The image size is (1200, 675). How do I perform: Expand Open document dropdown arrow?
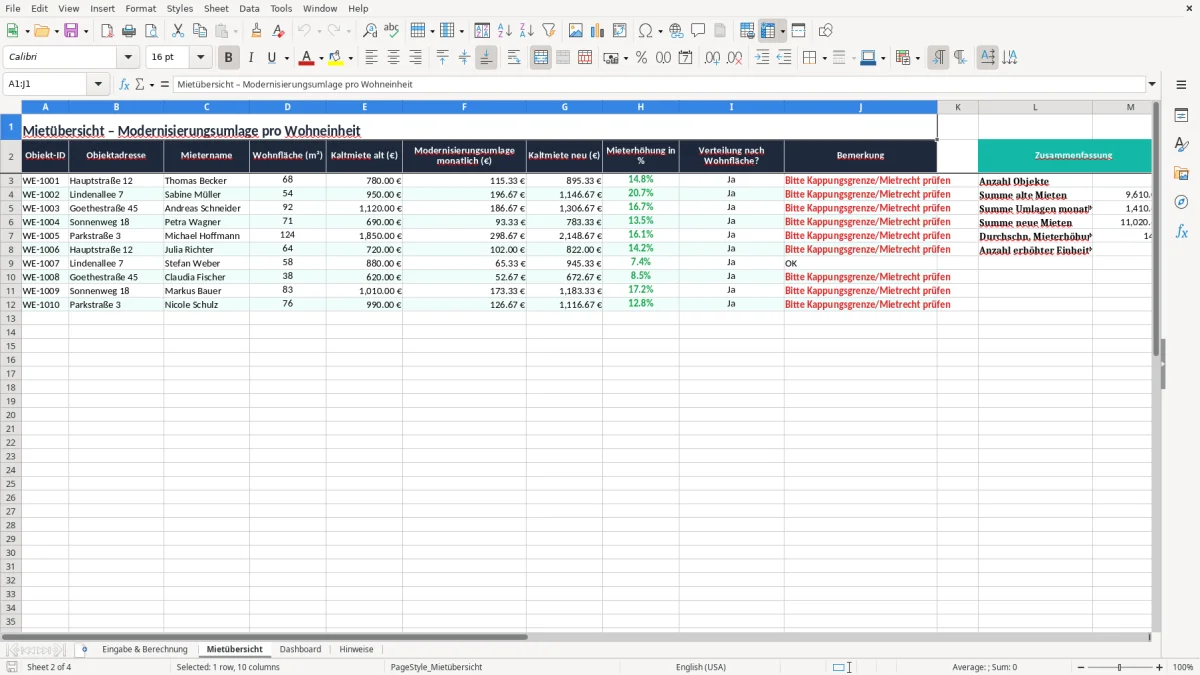tap(56, 31)
